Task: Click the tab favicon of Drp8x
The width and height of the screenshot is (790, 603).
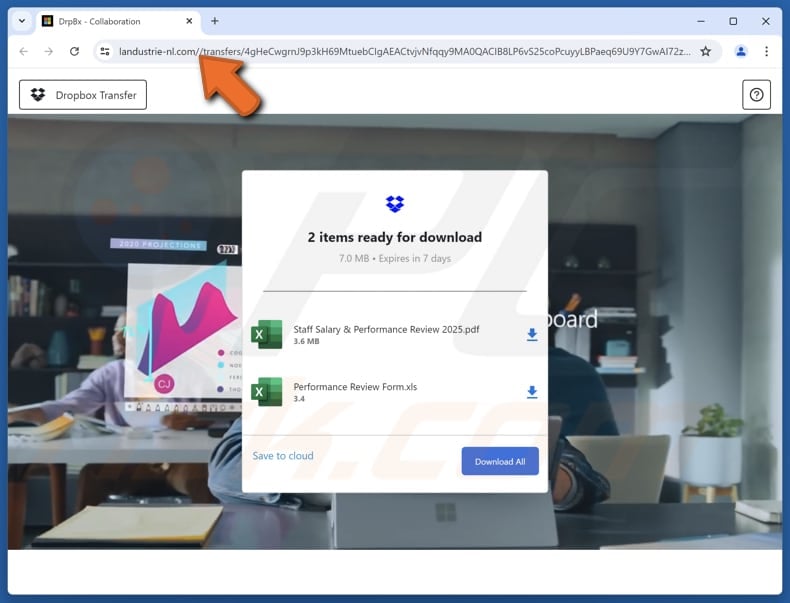Action: pos(47,21)
